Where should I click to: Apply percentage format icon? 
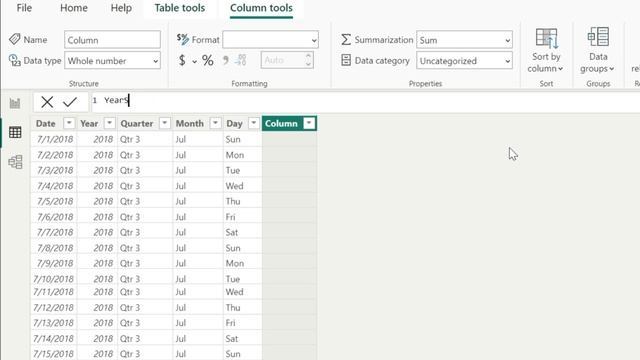pos(208,60)
